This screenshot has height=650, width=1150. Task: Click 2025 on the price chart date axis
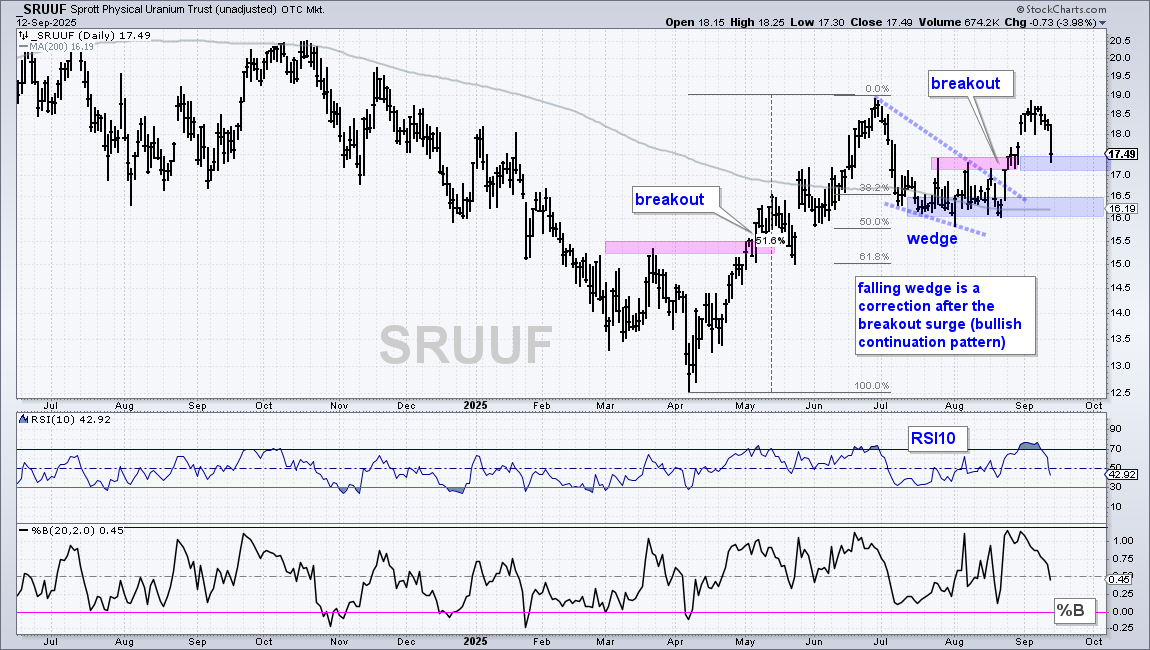click(x=475, y=406)
